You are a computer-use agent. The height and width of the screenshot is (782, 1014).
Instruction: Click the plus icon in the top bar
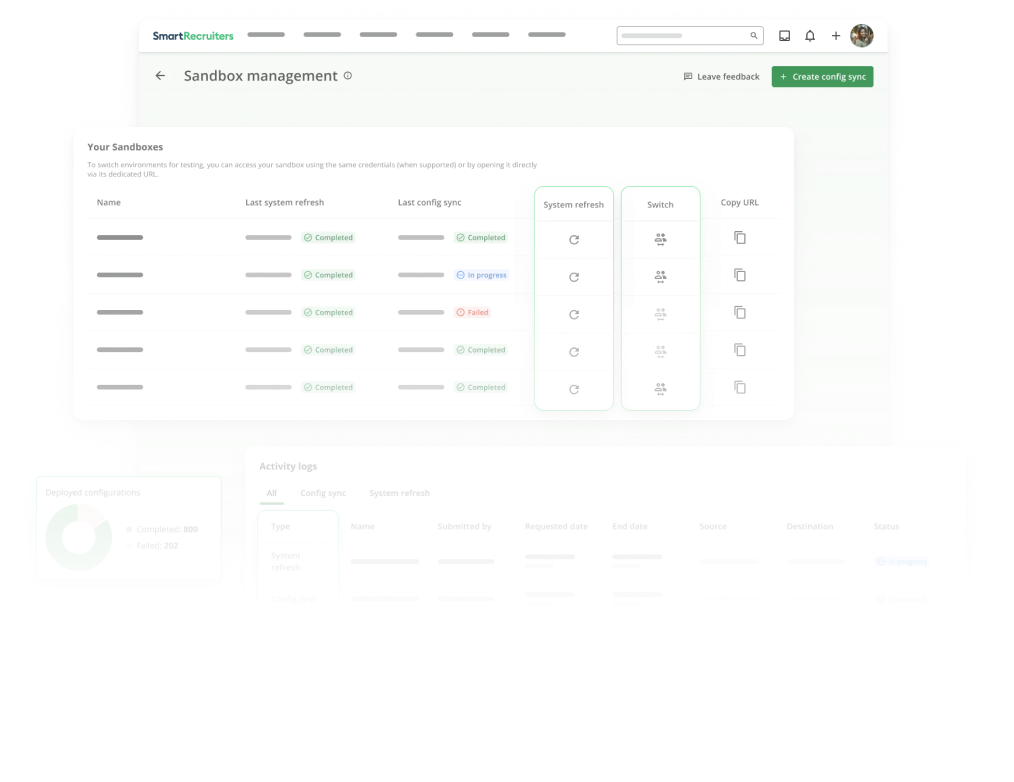click(x=836, y=35)
